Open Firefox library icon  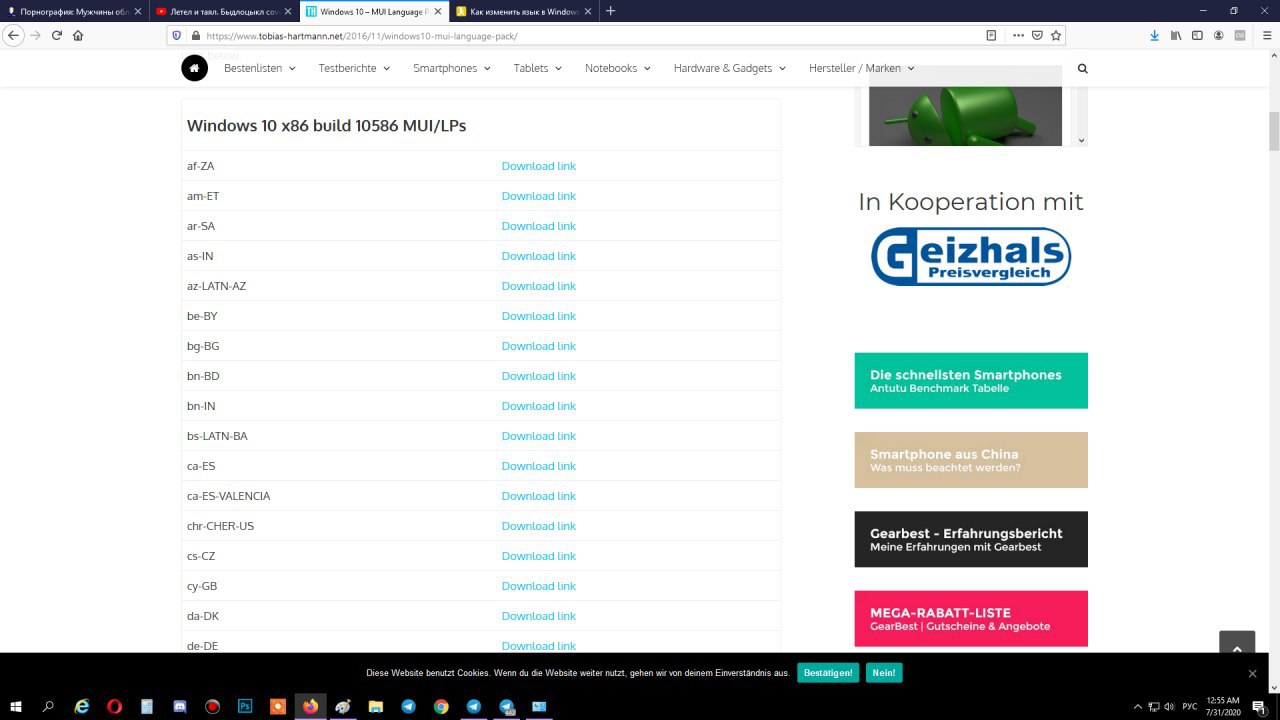1176,35
